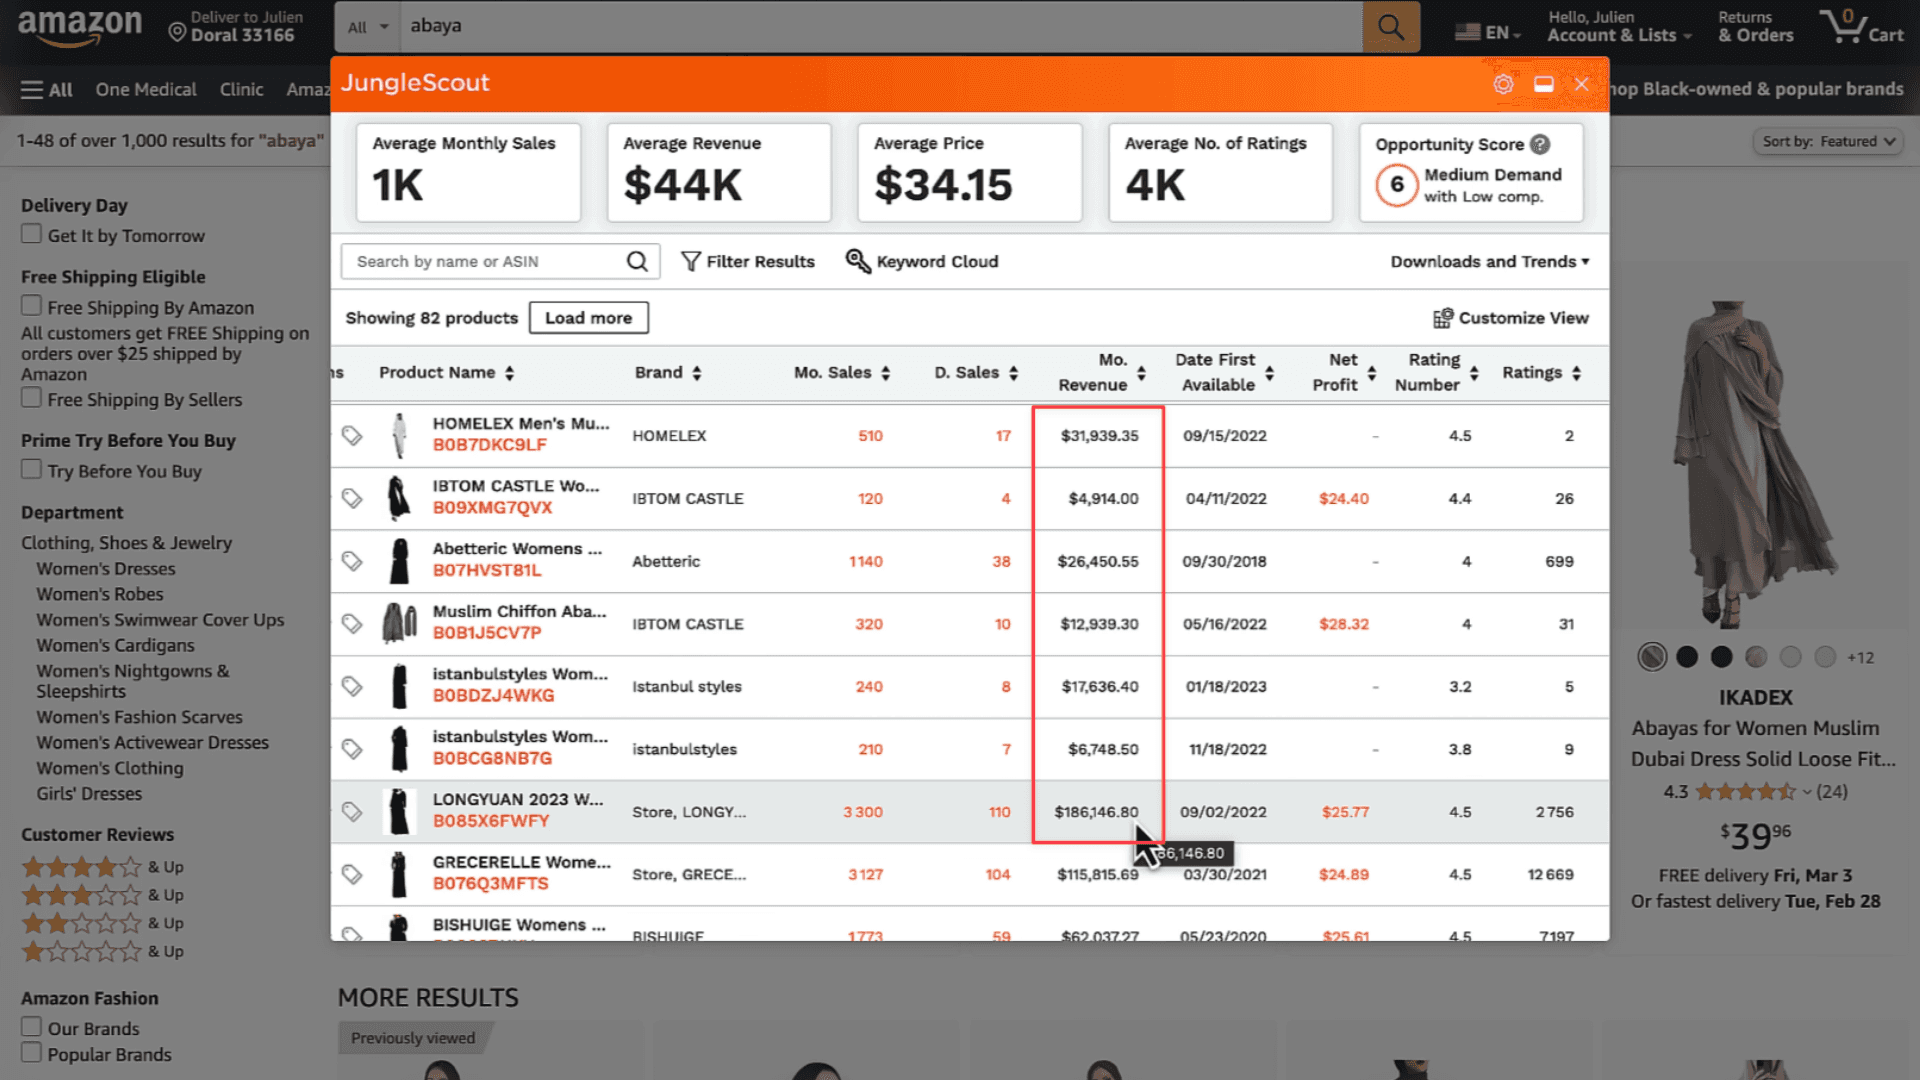Screen dimensions: 1920x1080
Task: Minimize the JungleScout panel window icon
Action: [x=1544, y=84]
